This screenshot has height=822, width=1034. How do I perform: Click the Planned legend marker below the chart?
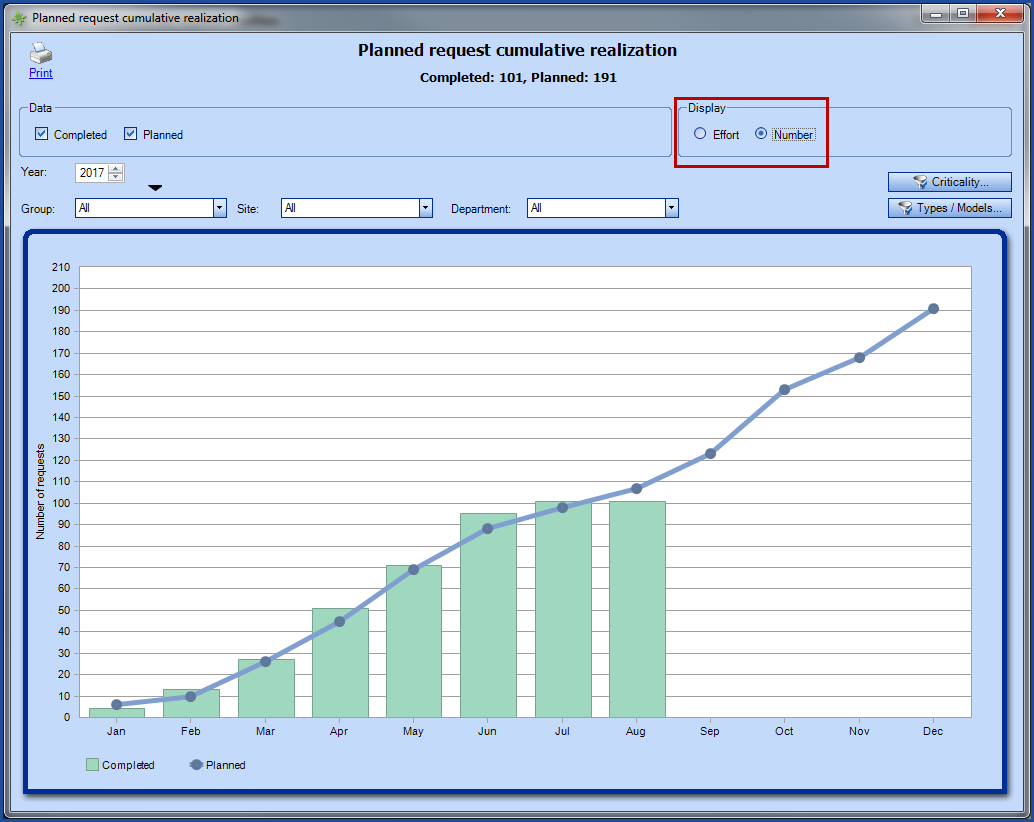coord(198,765)
